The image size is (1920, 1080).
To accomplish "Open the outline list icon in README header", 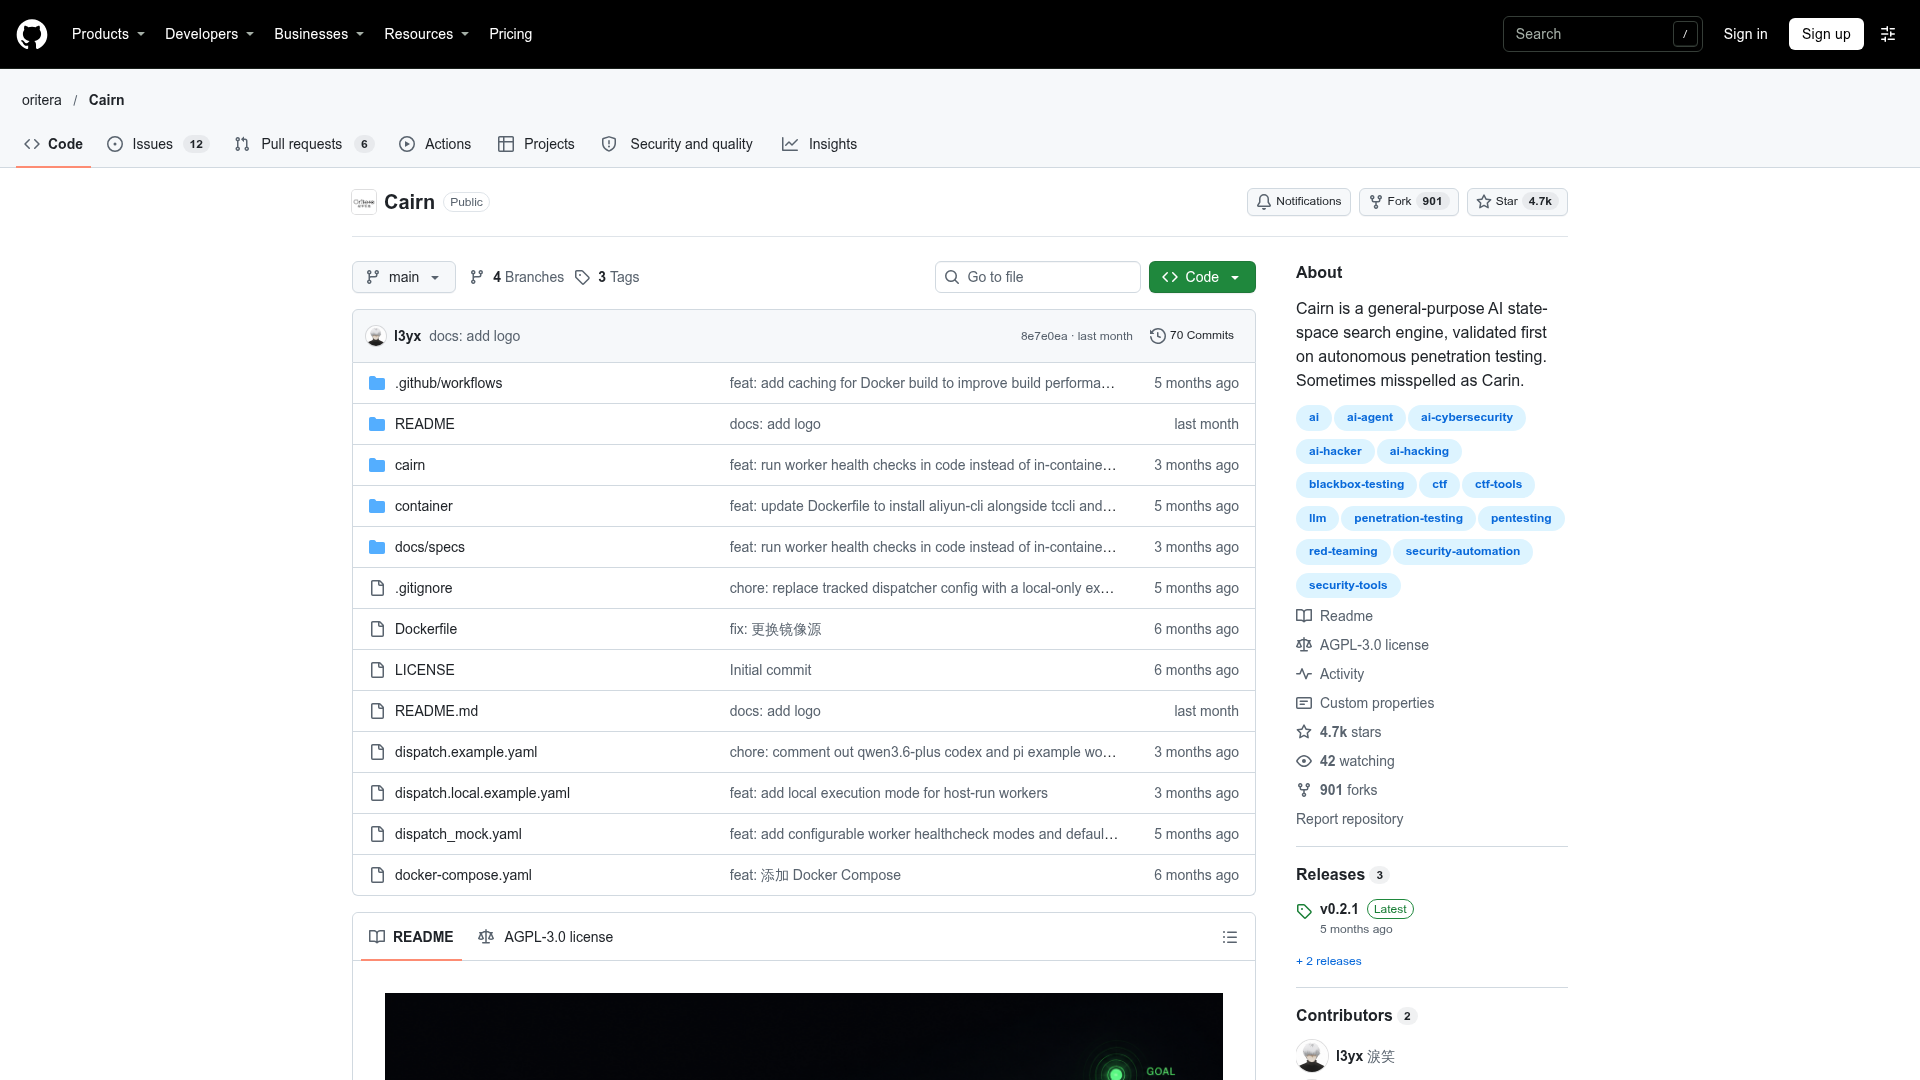I will pos(1230,937).
